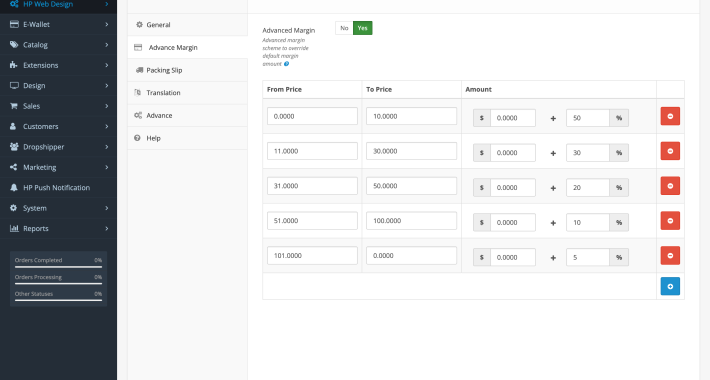Click the Reports chart icon in sidebar
The image size is (710, 380).
pyautogui.click(x=14, y=228)
